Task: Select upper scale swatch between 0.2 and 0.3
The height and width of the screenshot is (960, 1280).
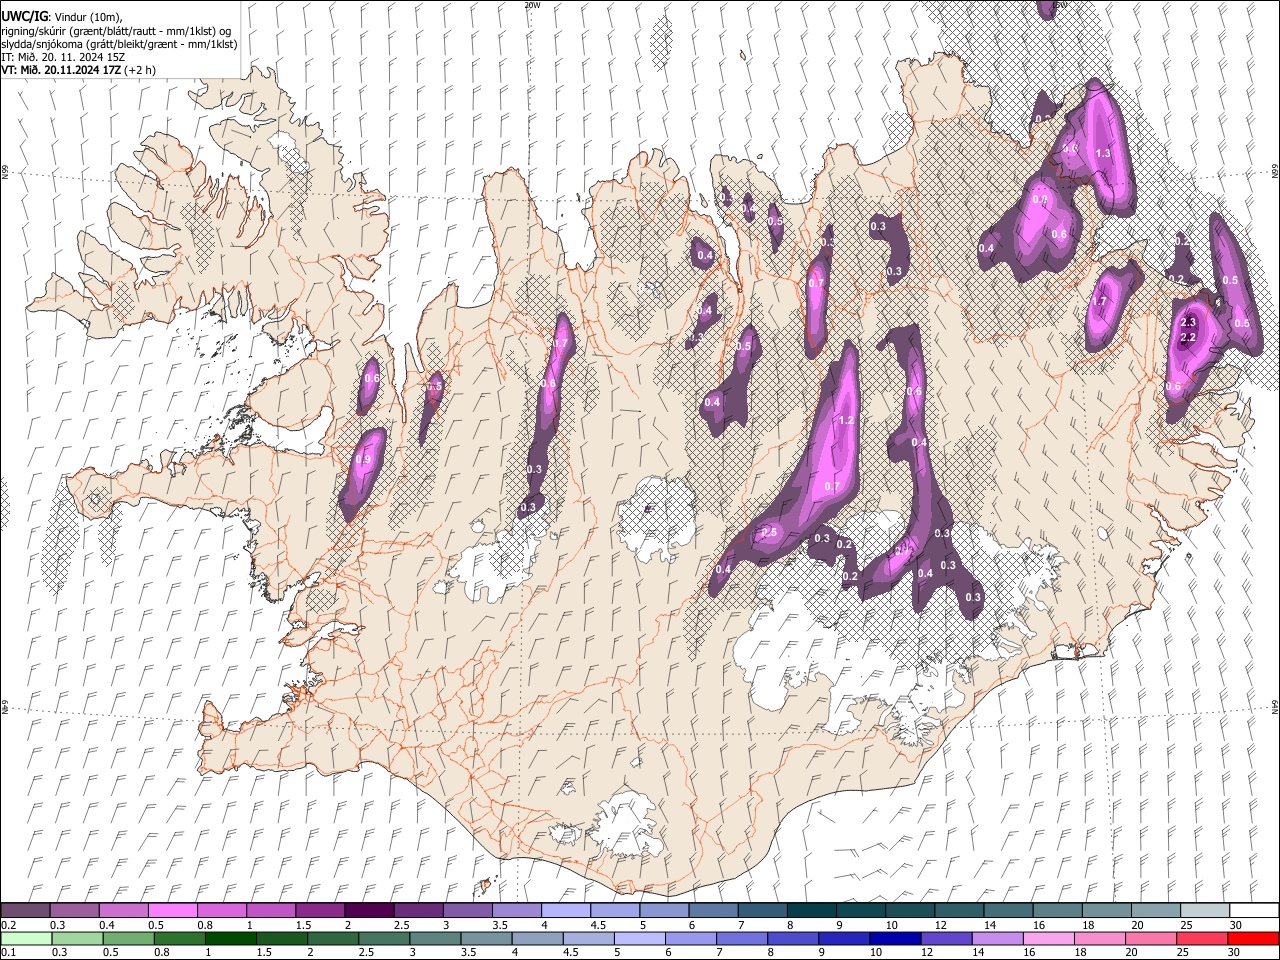Action: pyautogui.click(x=25, y=911)
